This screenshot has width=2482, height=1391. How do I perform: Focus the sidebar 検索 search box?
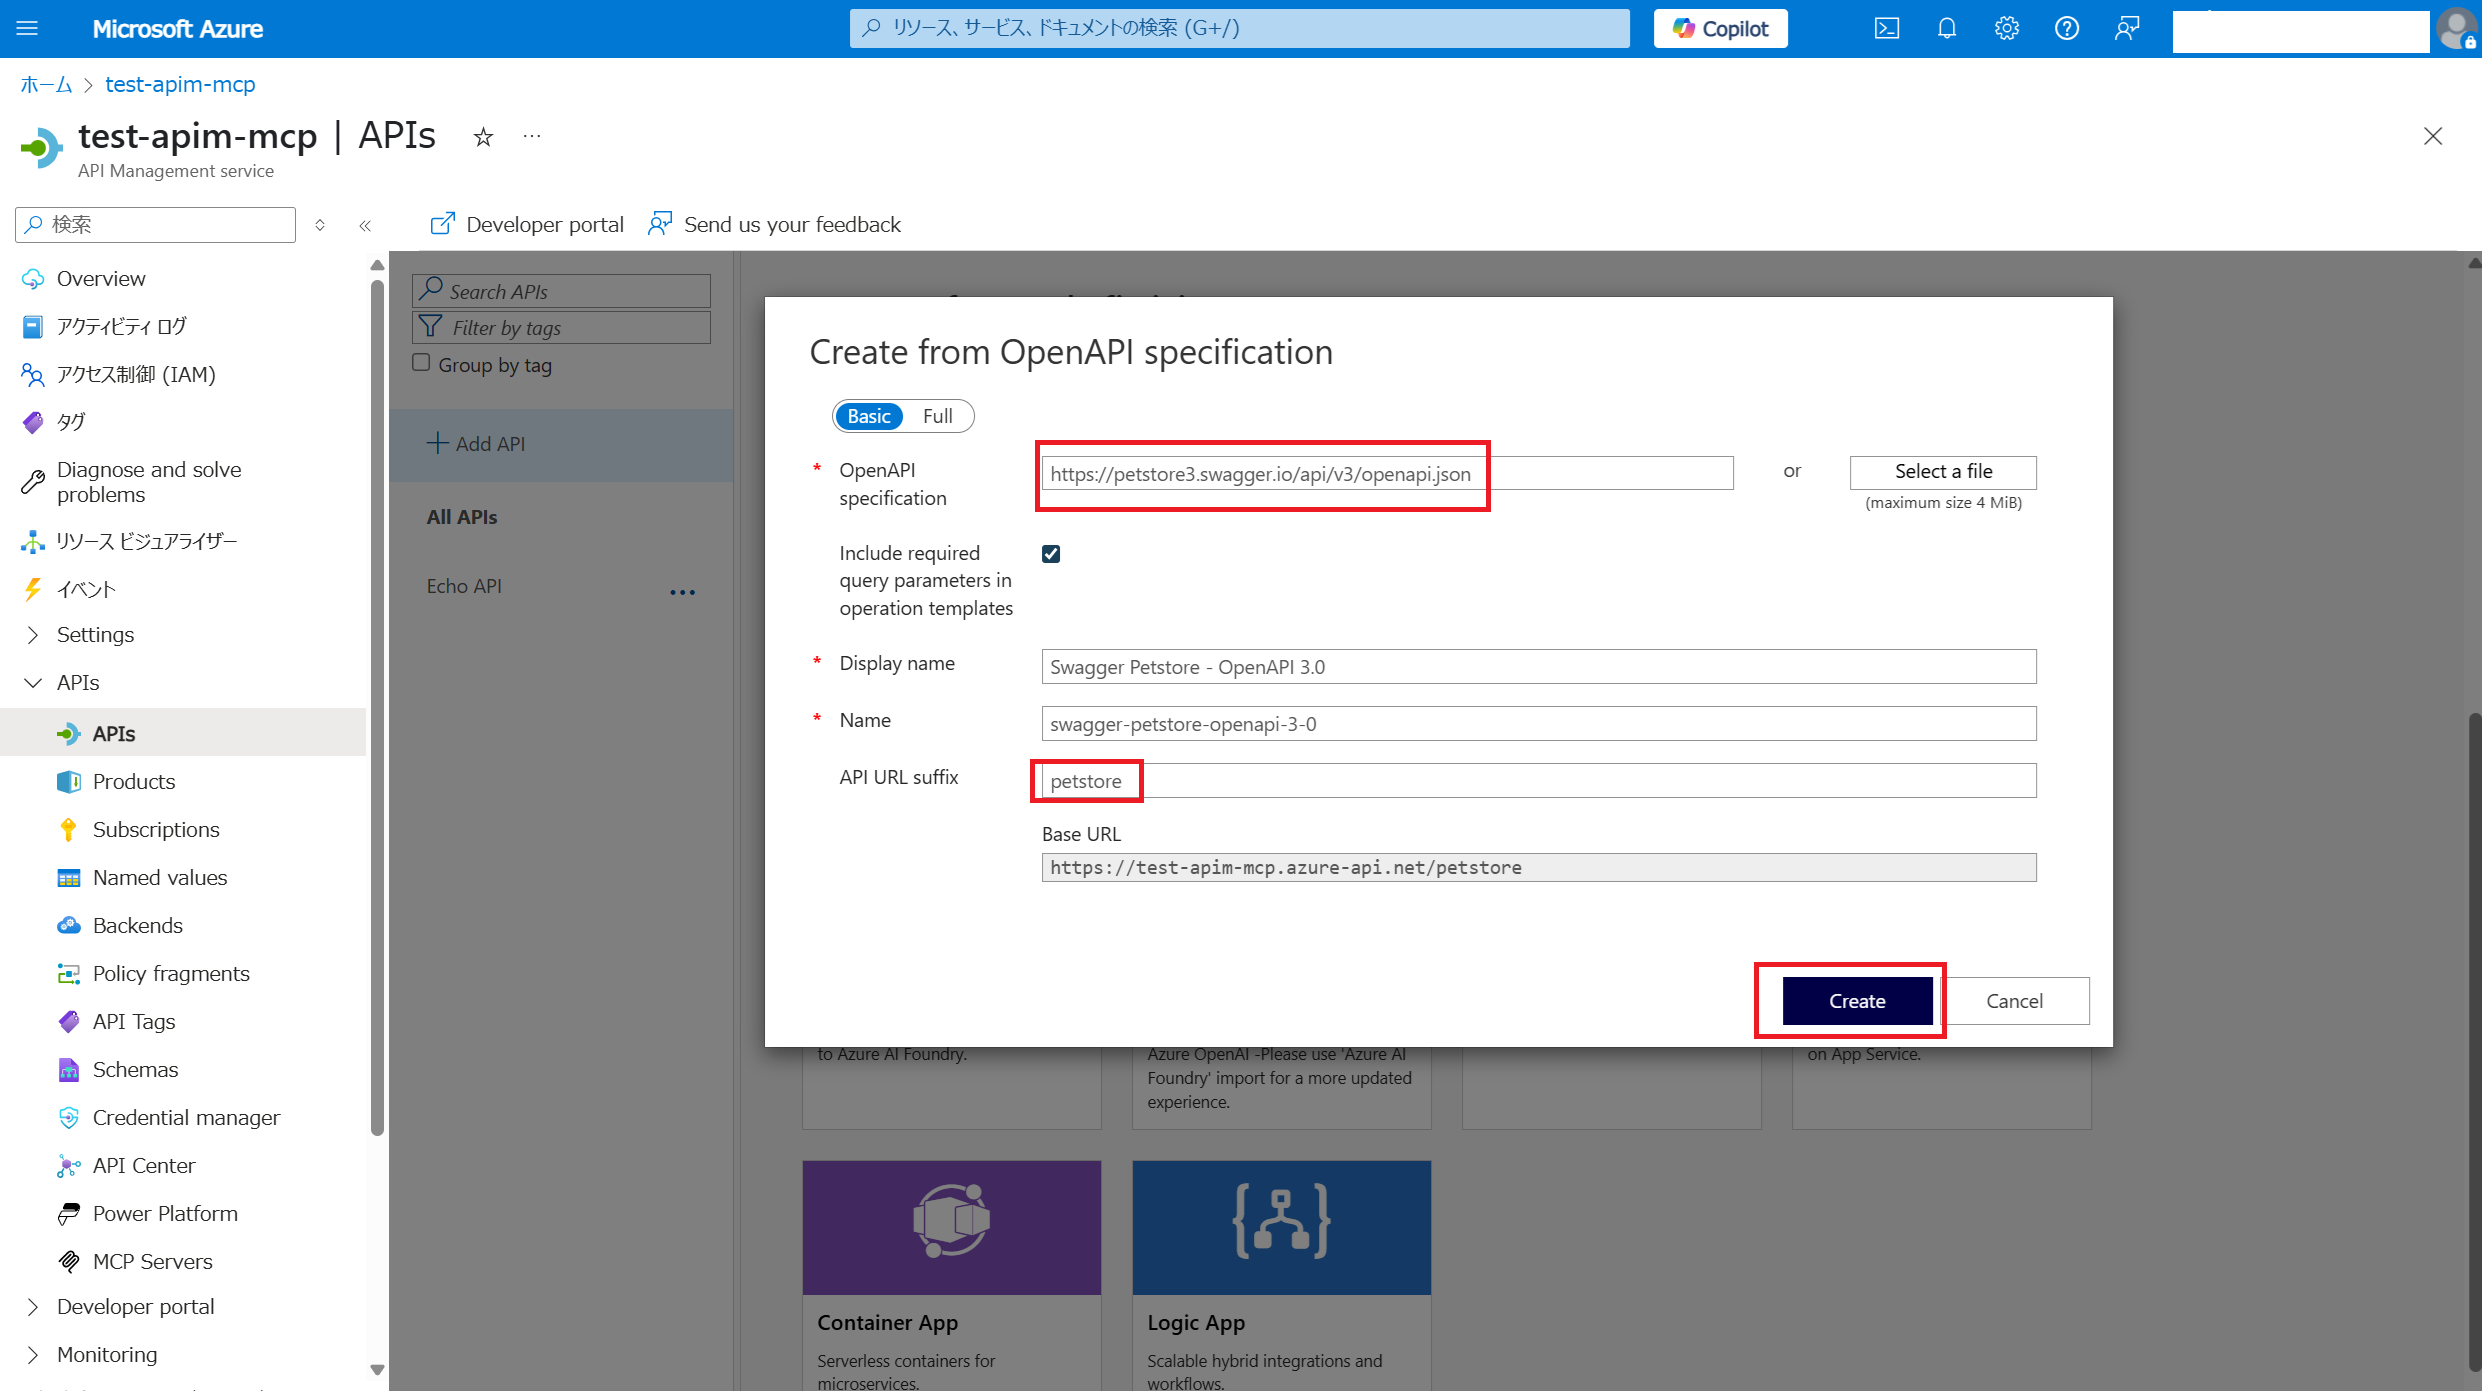(x=156, y=224)
